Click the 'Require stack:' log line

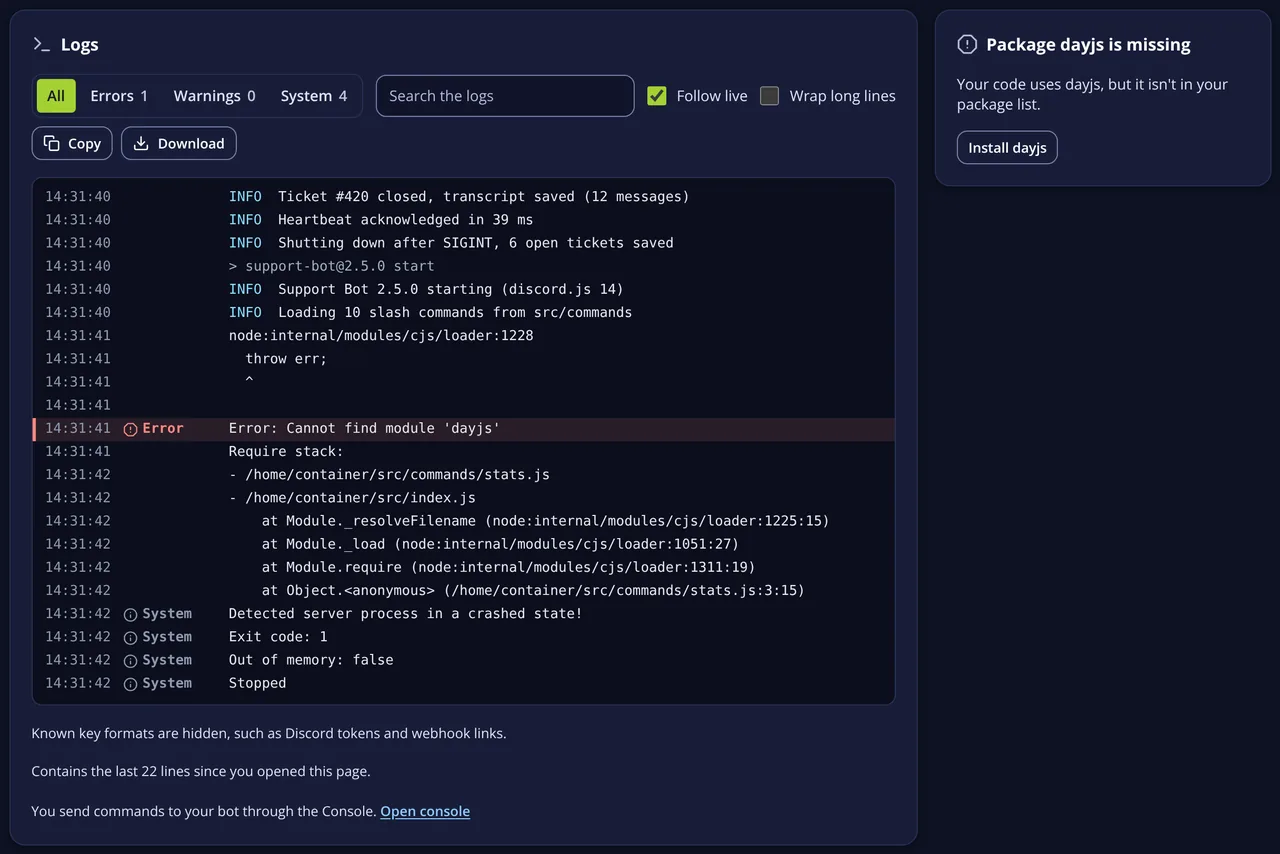[x=464, y=451]
